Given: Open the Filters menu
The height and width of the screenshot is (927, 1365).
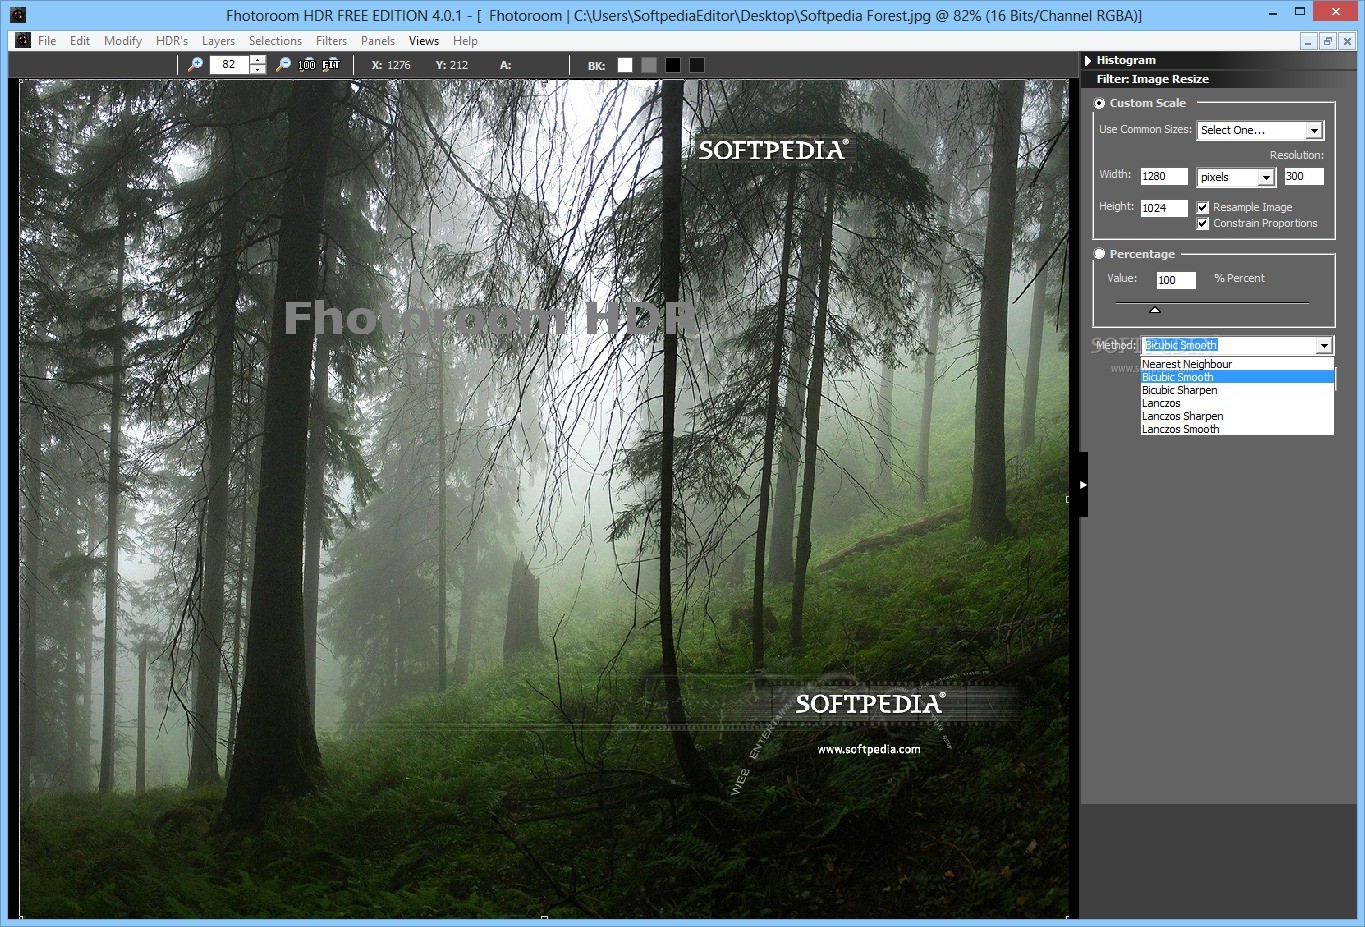Looking at the screenshot, I should [331, 41].
